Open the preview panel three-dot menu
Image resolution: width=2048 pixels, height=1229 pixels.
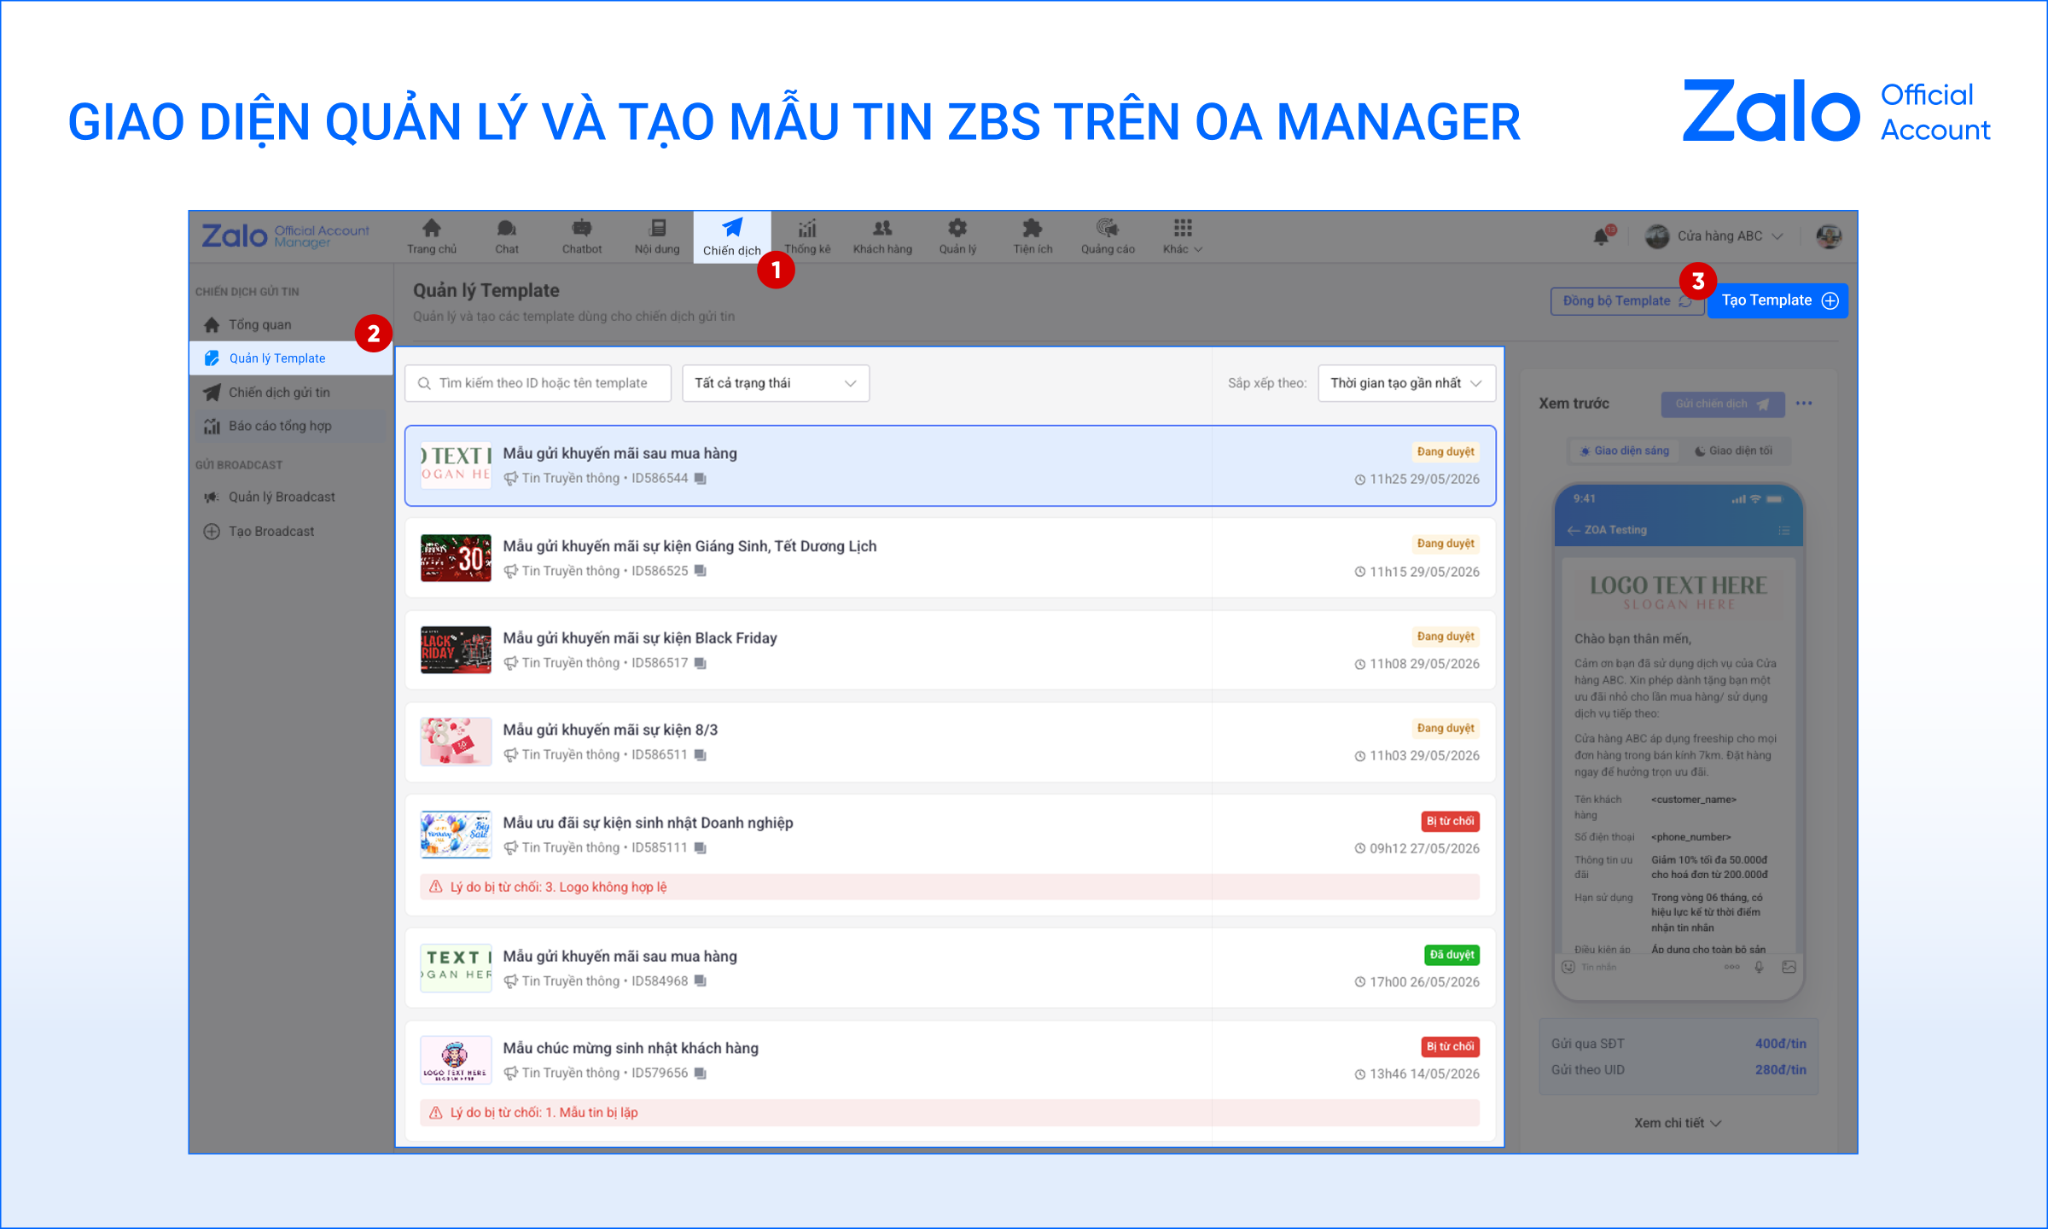click(1804, 404)
